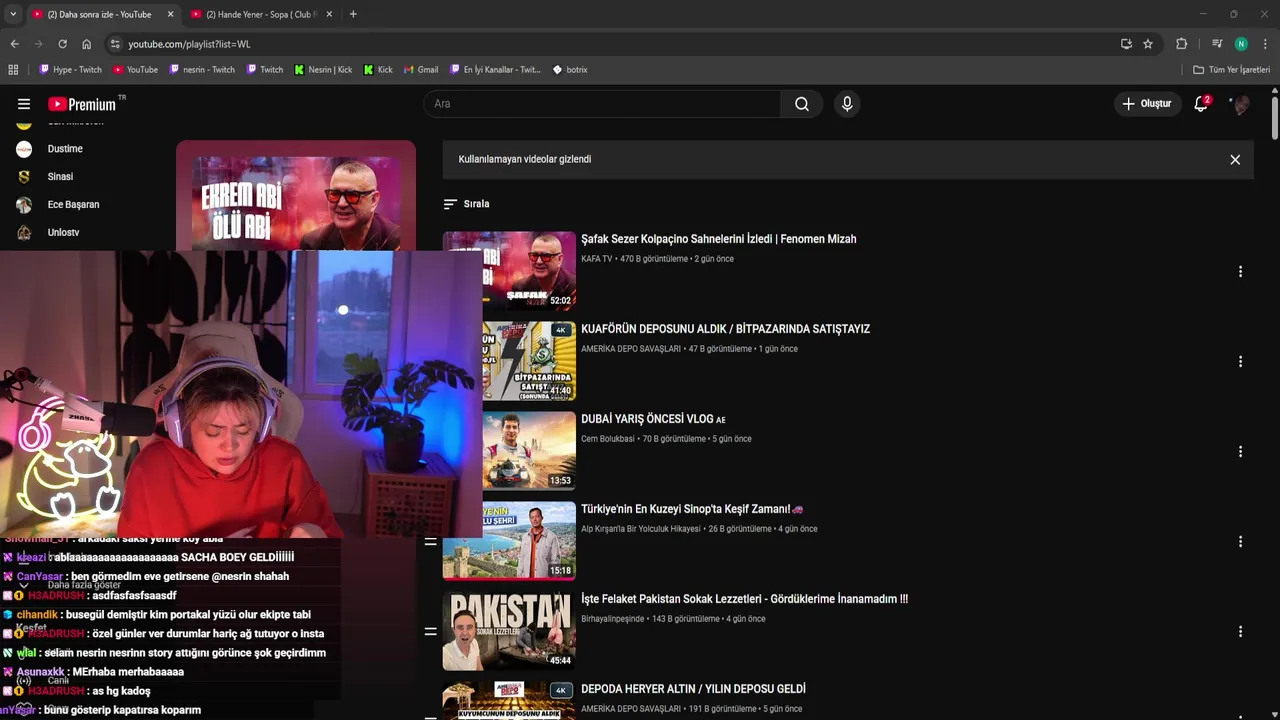1280x720 pixels.
Task: Open options menu for Sinop'ta Keşif video
Action: 1240,542
